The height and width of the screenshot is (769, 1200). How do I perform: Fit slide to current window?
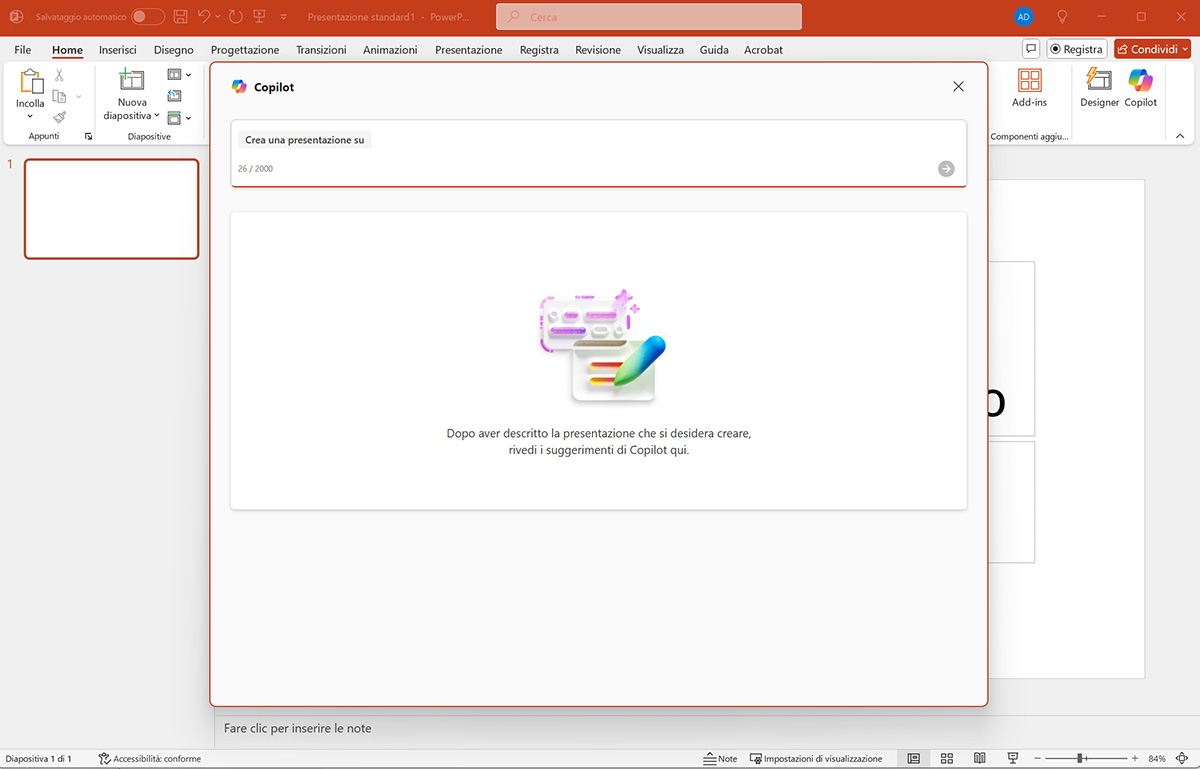[x=1182, y=759]
